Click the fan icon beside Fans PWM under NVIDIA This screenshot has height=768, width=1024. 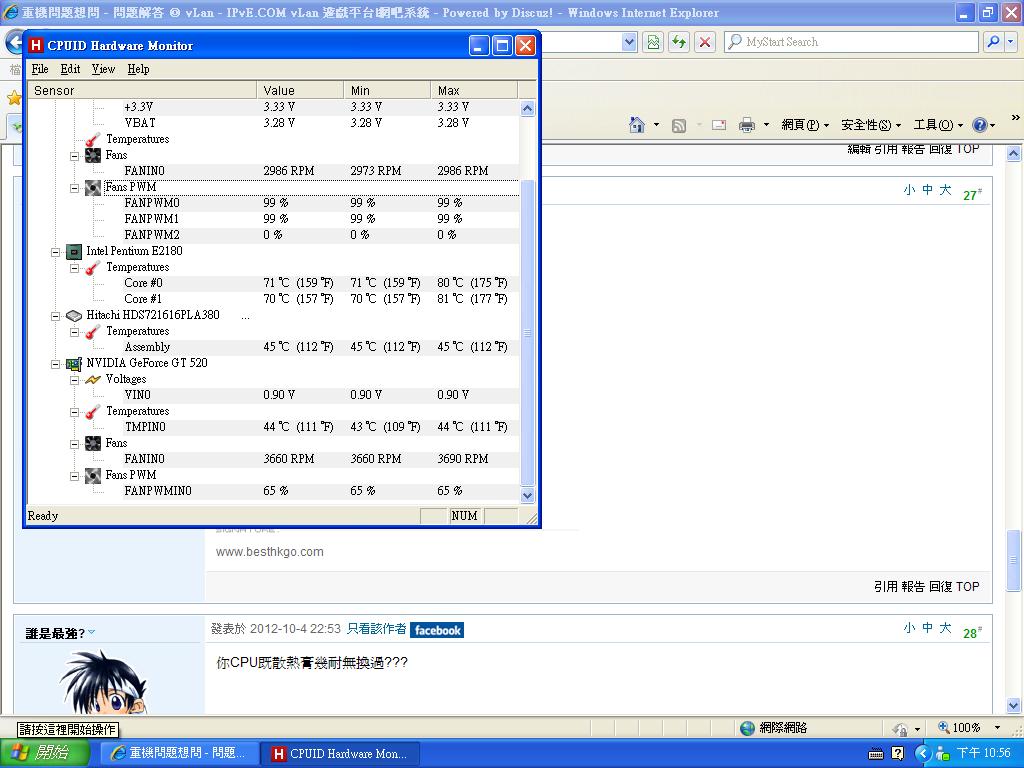coord(93,475)
